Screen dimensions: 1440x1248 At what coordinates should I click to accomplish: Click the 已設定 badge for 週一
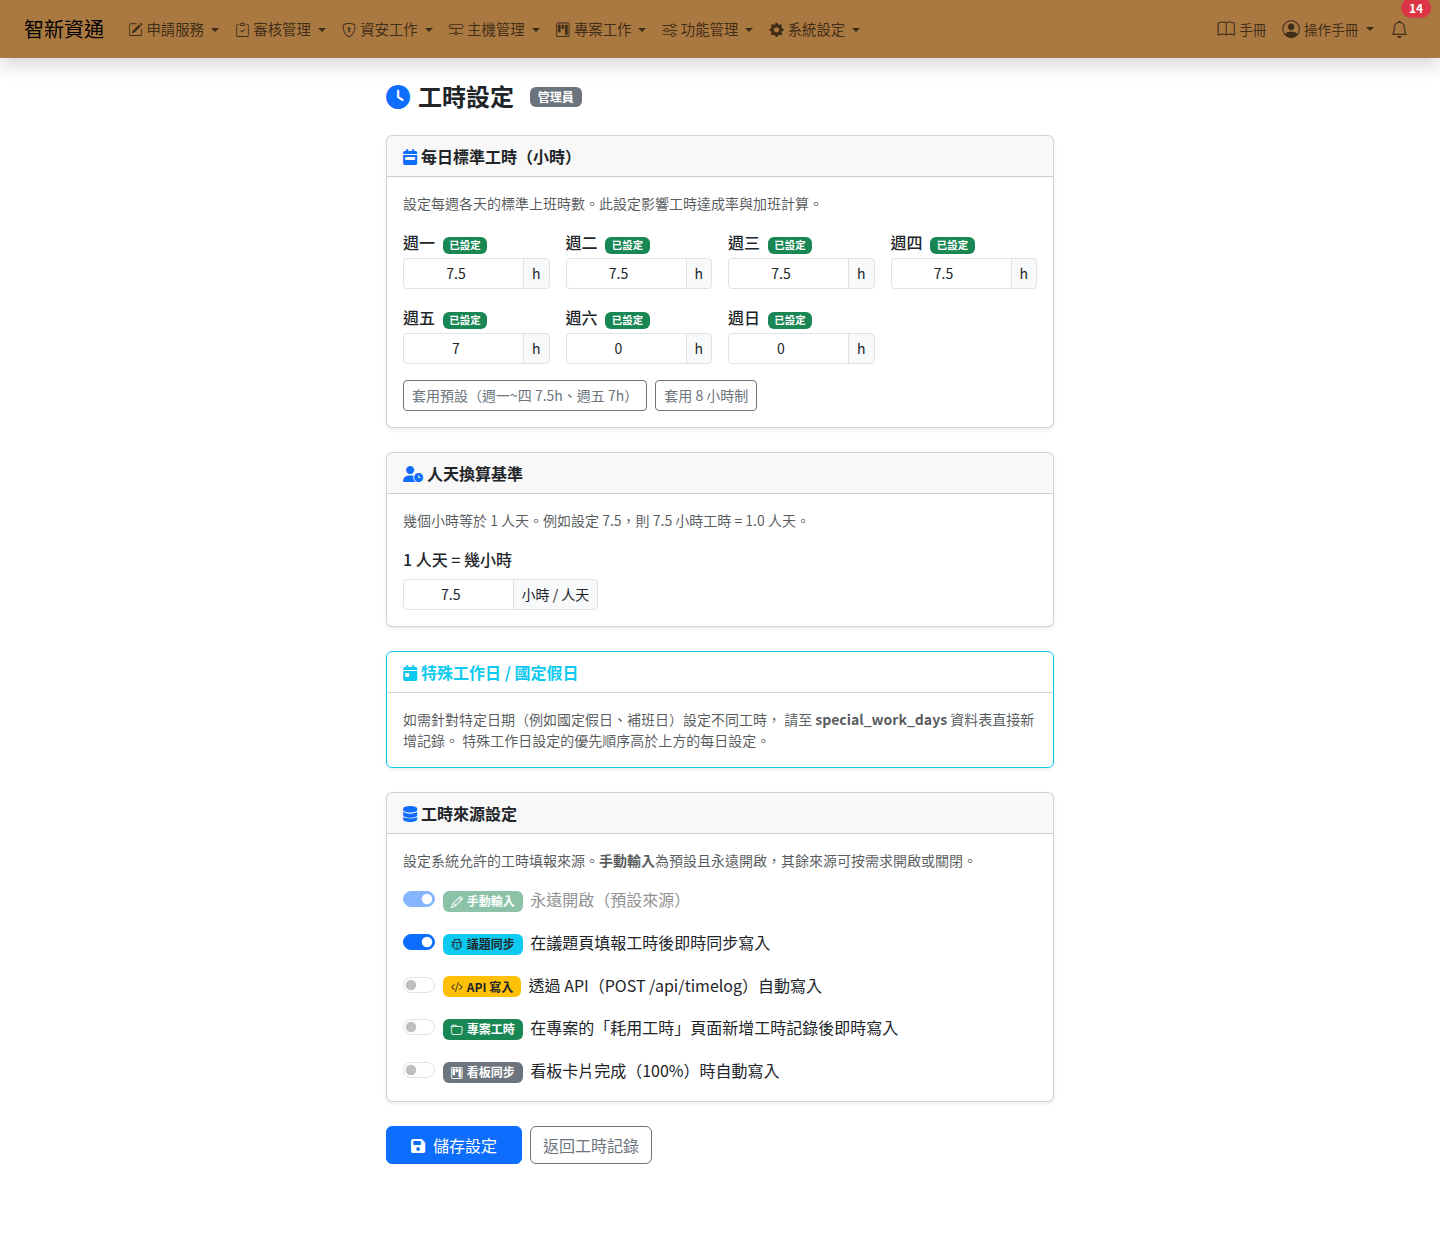click(465, 245)
